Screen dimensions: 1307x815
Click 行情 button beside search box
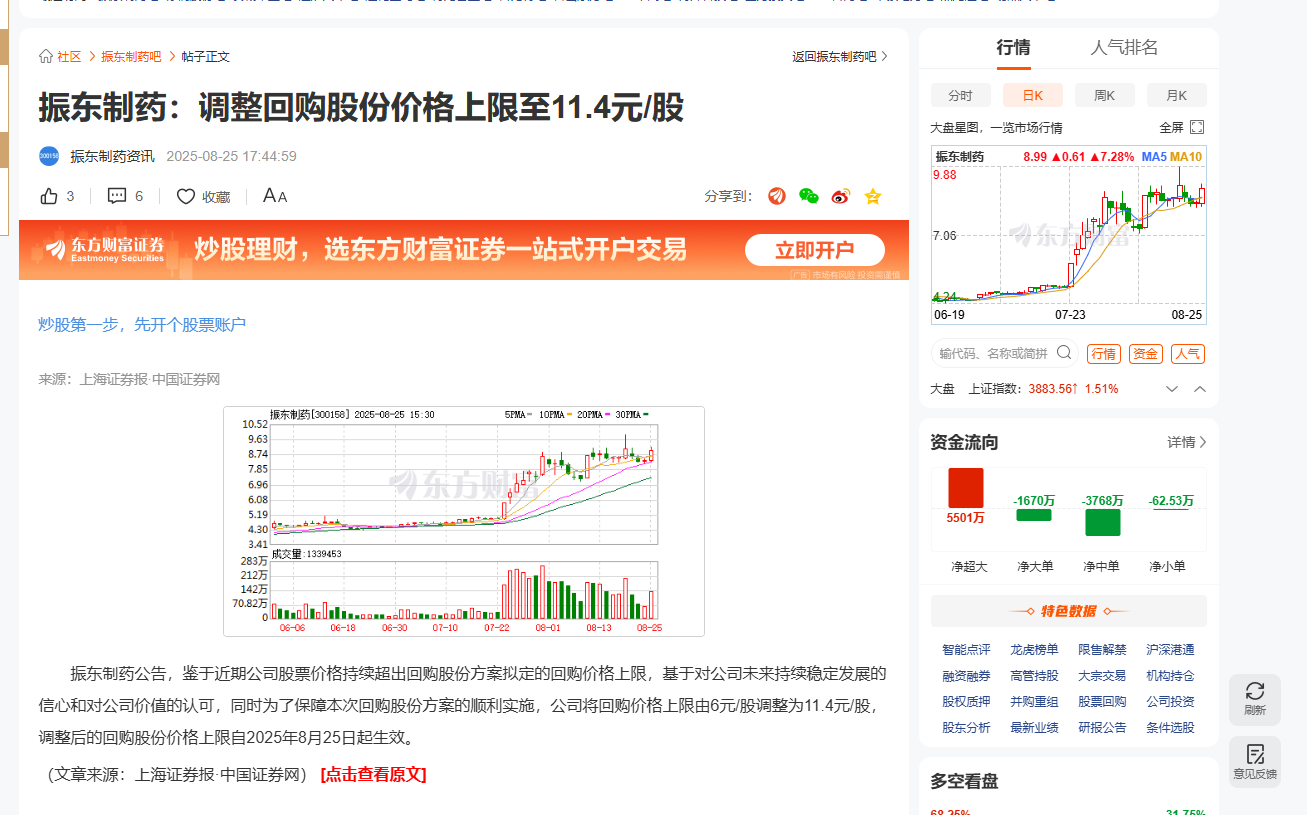[x=1104, y=354]
